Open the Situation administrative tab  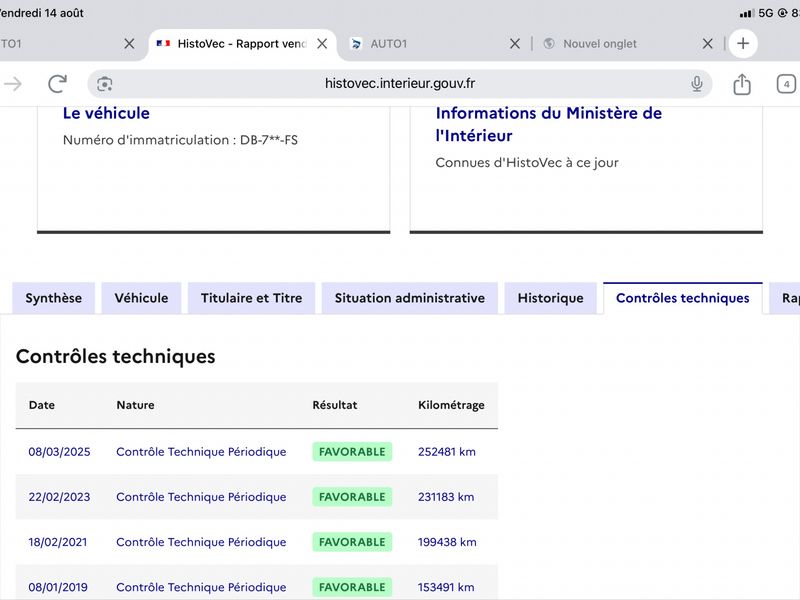[410, 298]
